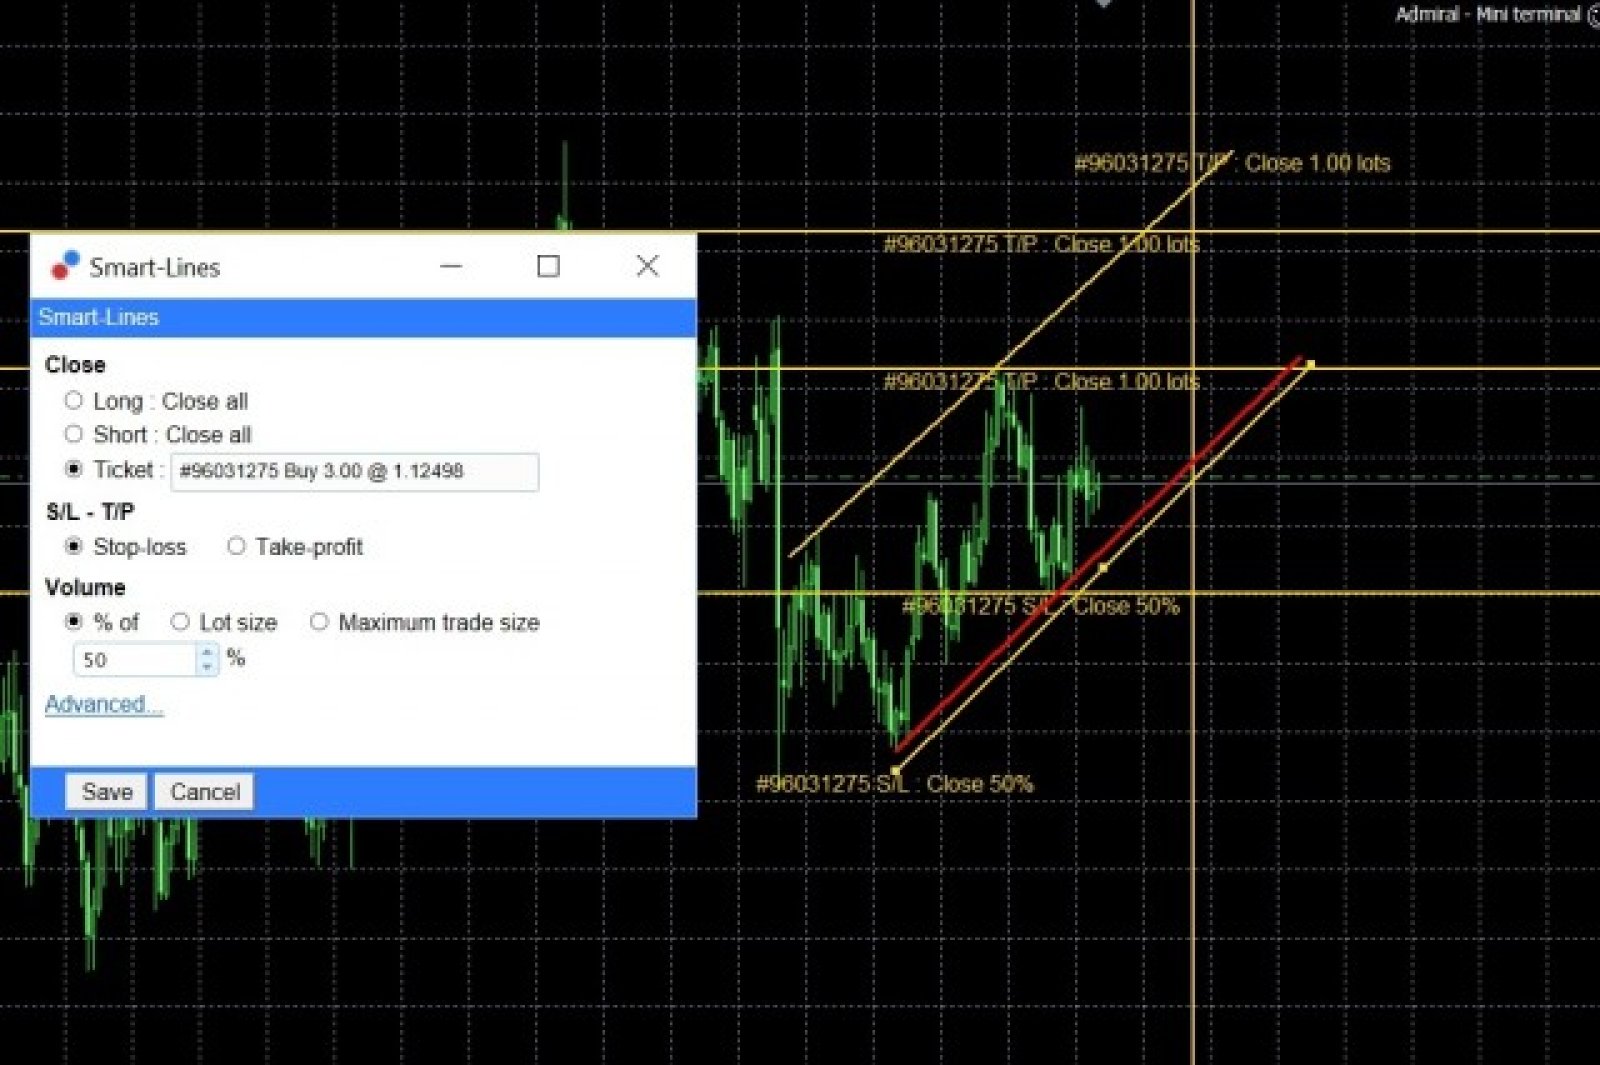Choose the Lot size volume option

coord(180,622)
